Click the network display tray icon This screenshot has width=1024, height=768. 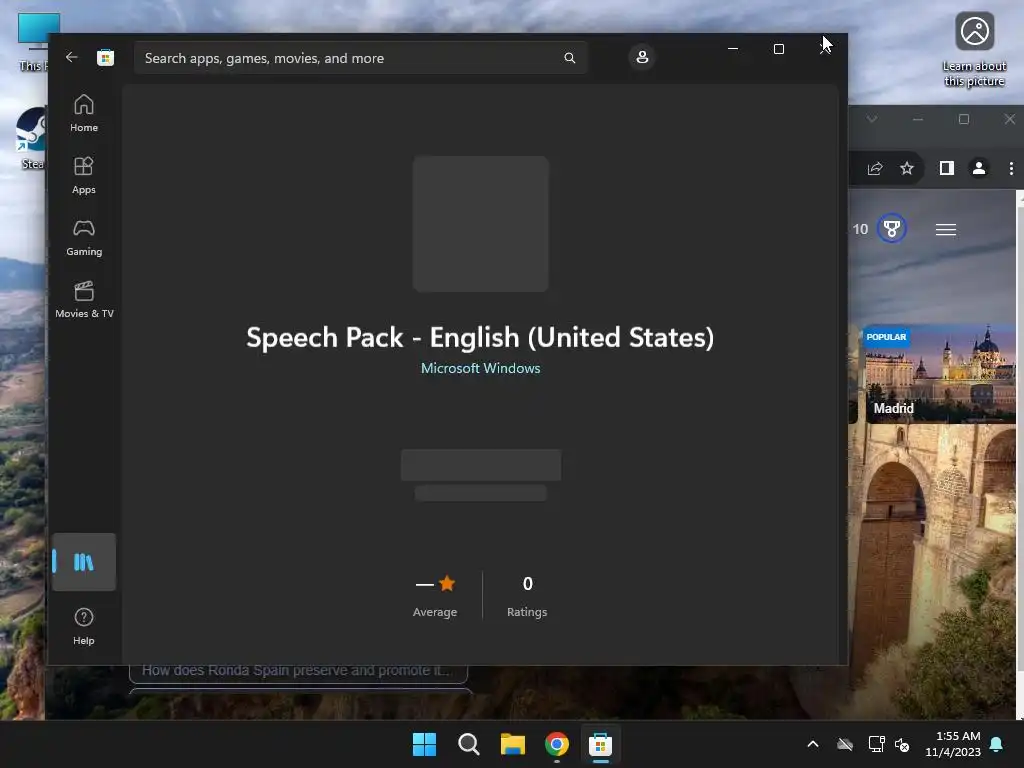876,744
